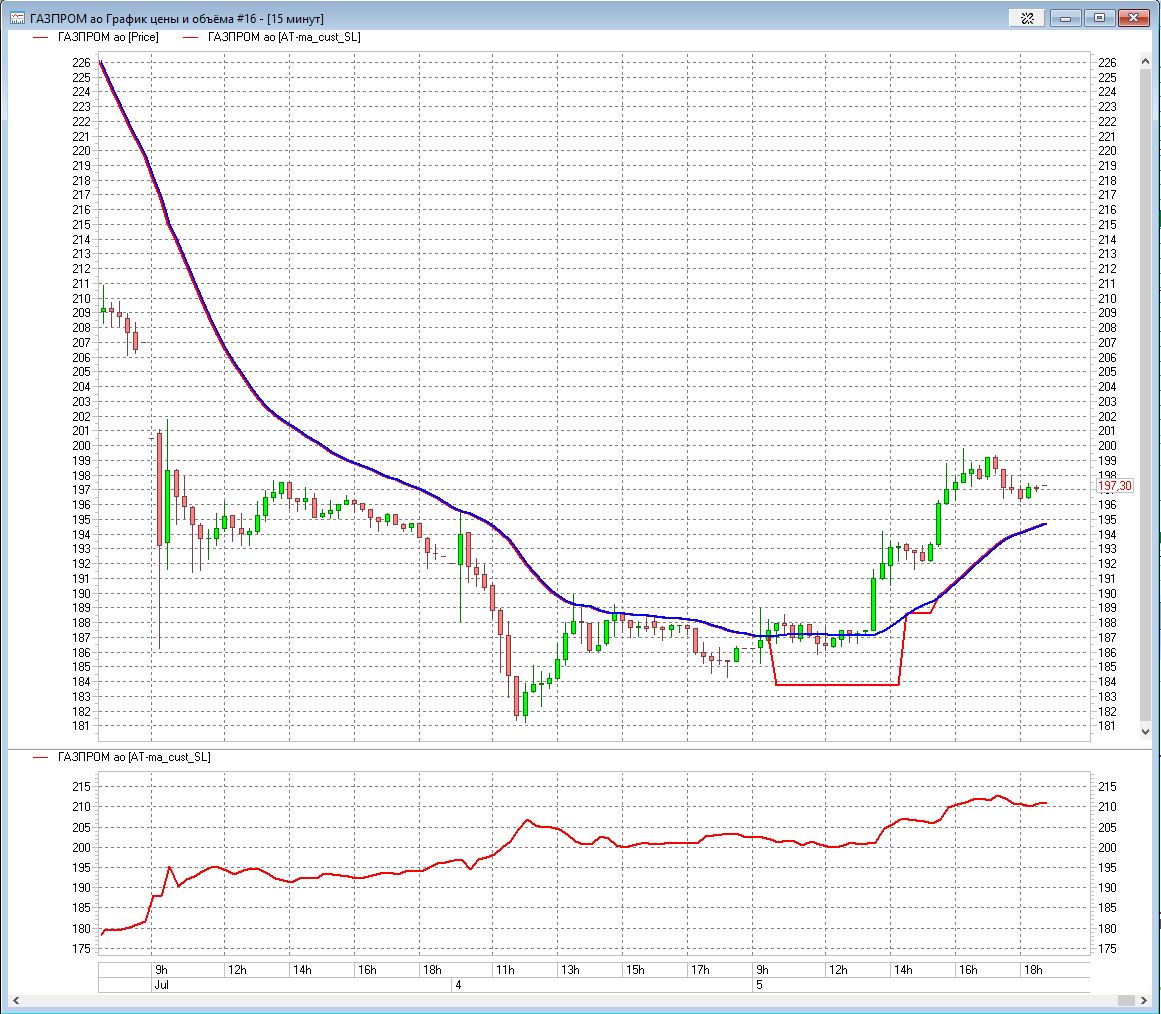Click the horizontal scrollbar right arrow
Screen dimensions: 1161x1014
(x=1145, y=1000)
